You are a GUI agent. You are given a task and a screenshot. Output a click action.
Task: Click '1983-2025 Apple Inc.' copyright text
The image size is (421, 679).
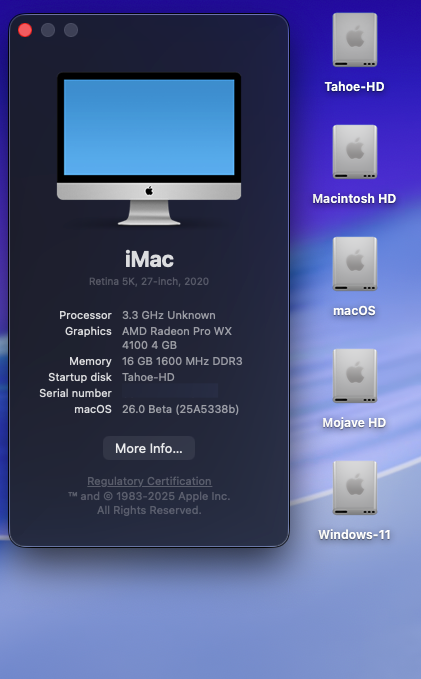[173, 496]
